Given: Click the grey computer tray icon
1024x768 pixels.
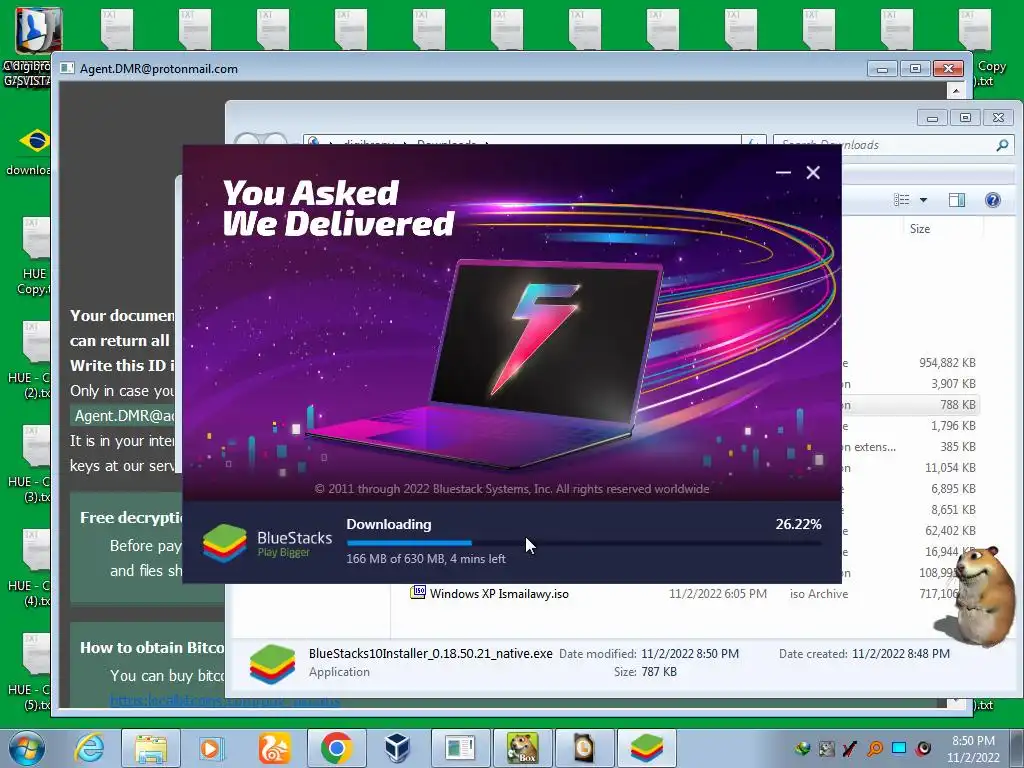Looking at the screenshot, I should tap(827, 748).
